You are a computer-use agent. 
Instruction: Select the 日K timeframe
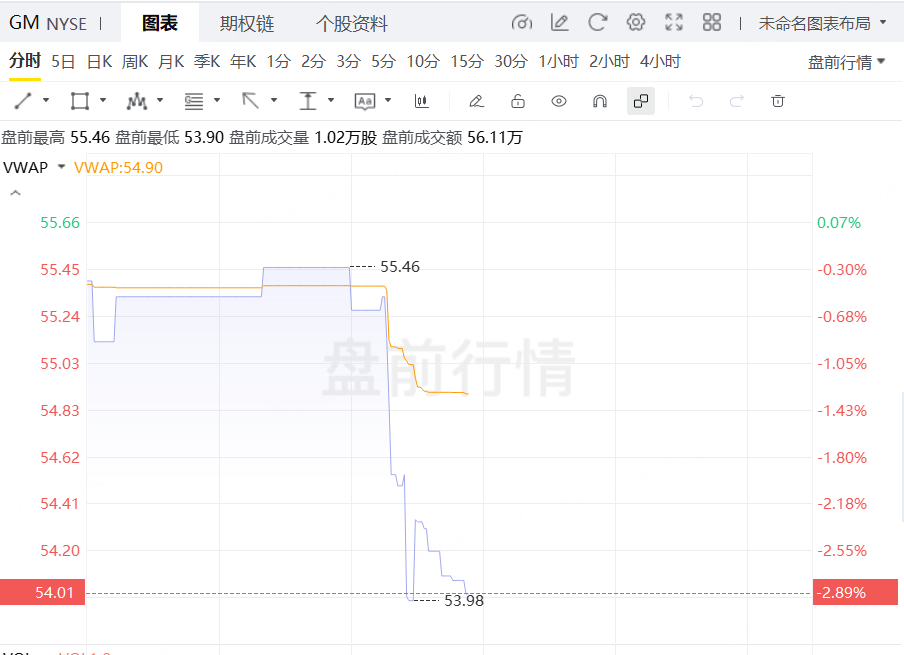coord(99,62)
